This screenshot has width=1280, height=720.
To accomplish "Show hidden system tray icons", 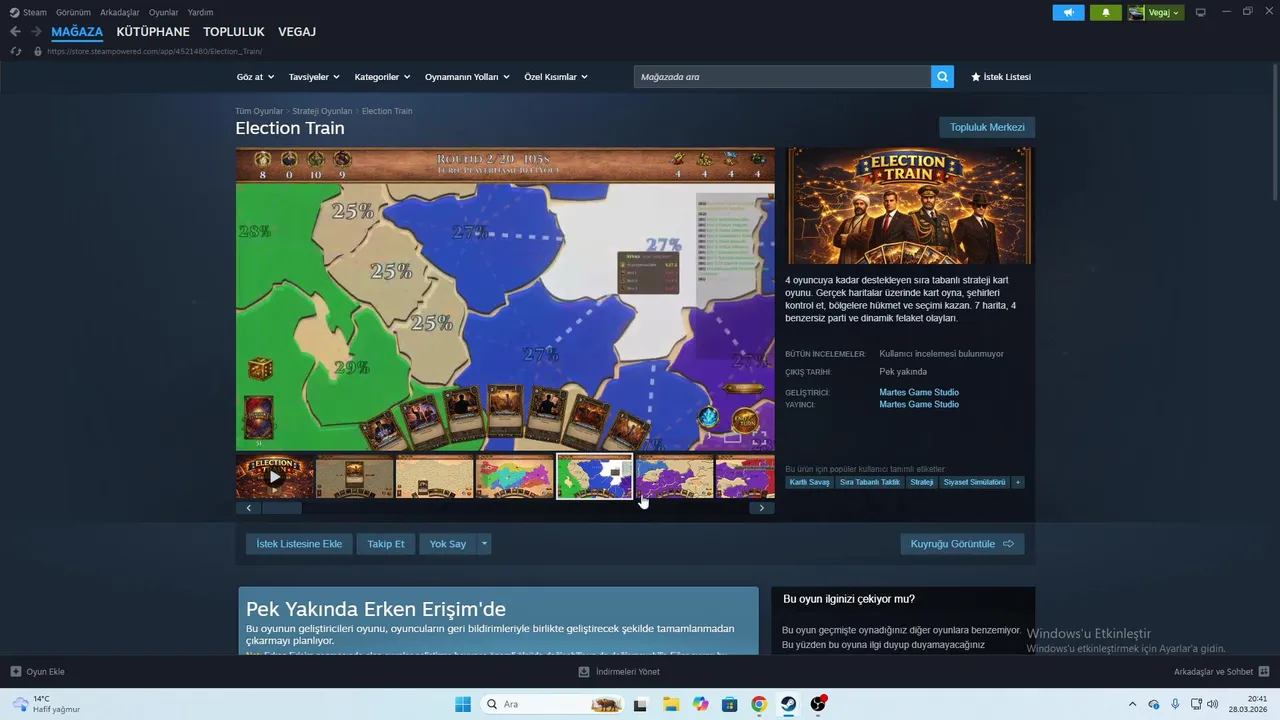I will [1132, 704].
